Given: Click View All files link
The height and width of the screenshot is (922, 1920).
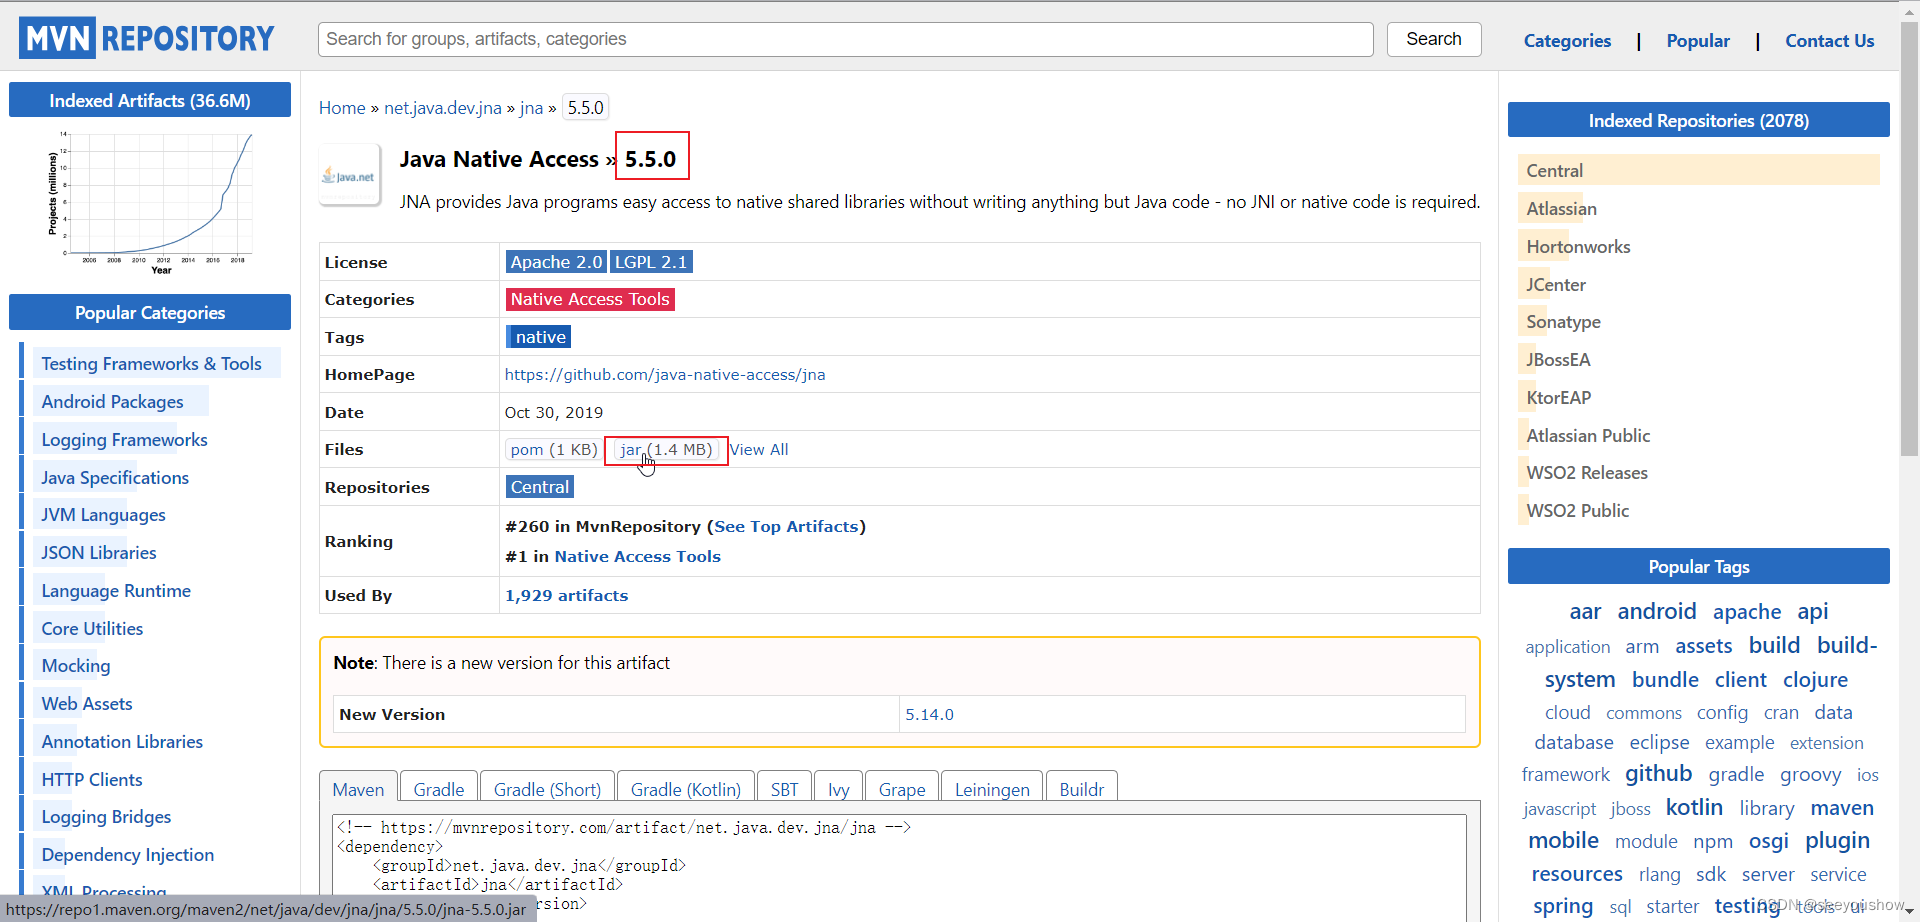Looking at the screenshot, I should coord(759,450).
